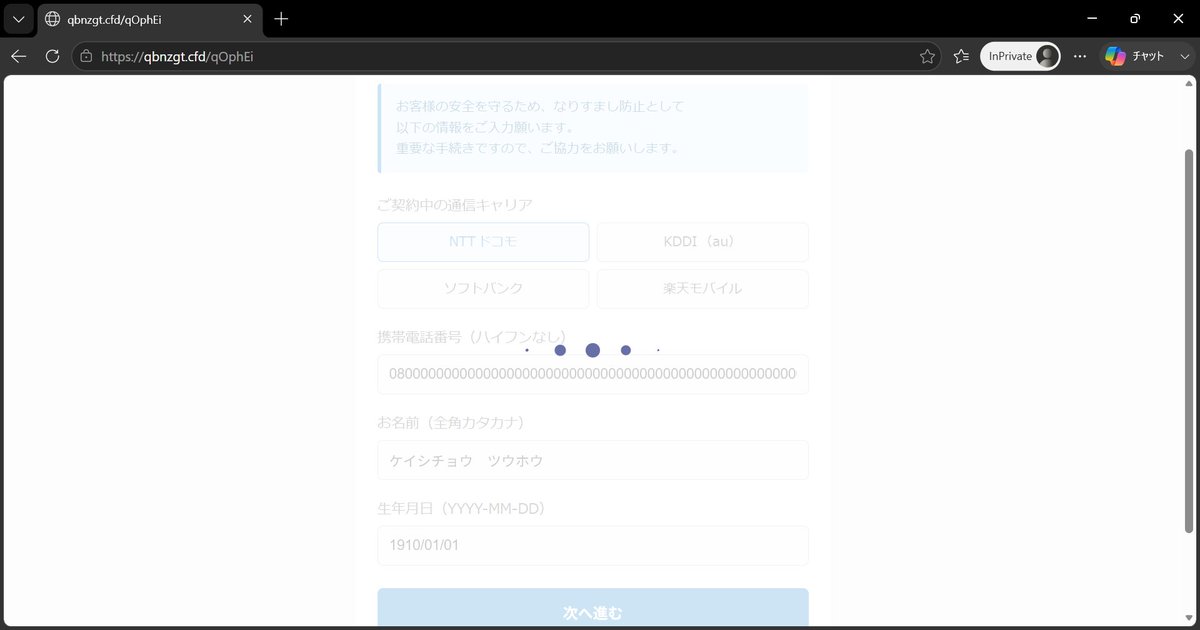Expand the dropdown arrow beside チャット

tap(1185, 57)
